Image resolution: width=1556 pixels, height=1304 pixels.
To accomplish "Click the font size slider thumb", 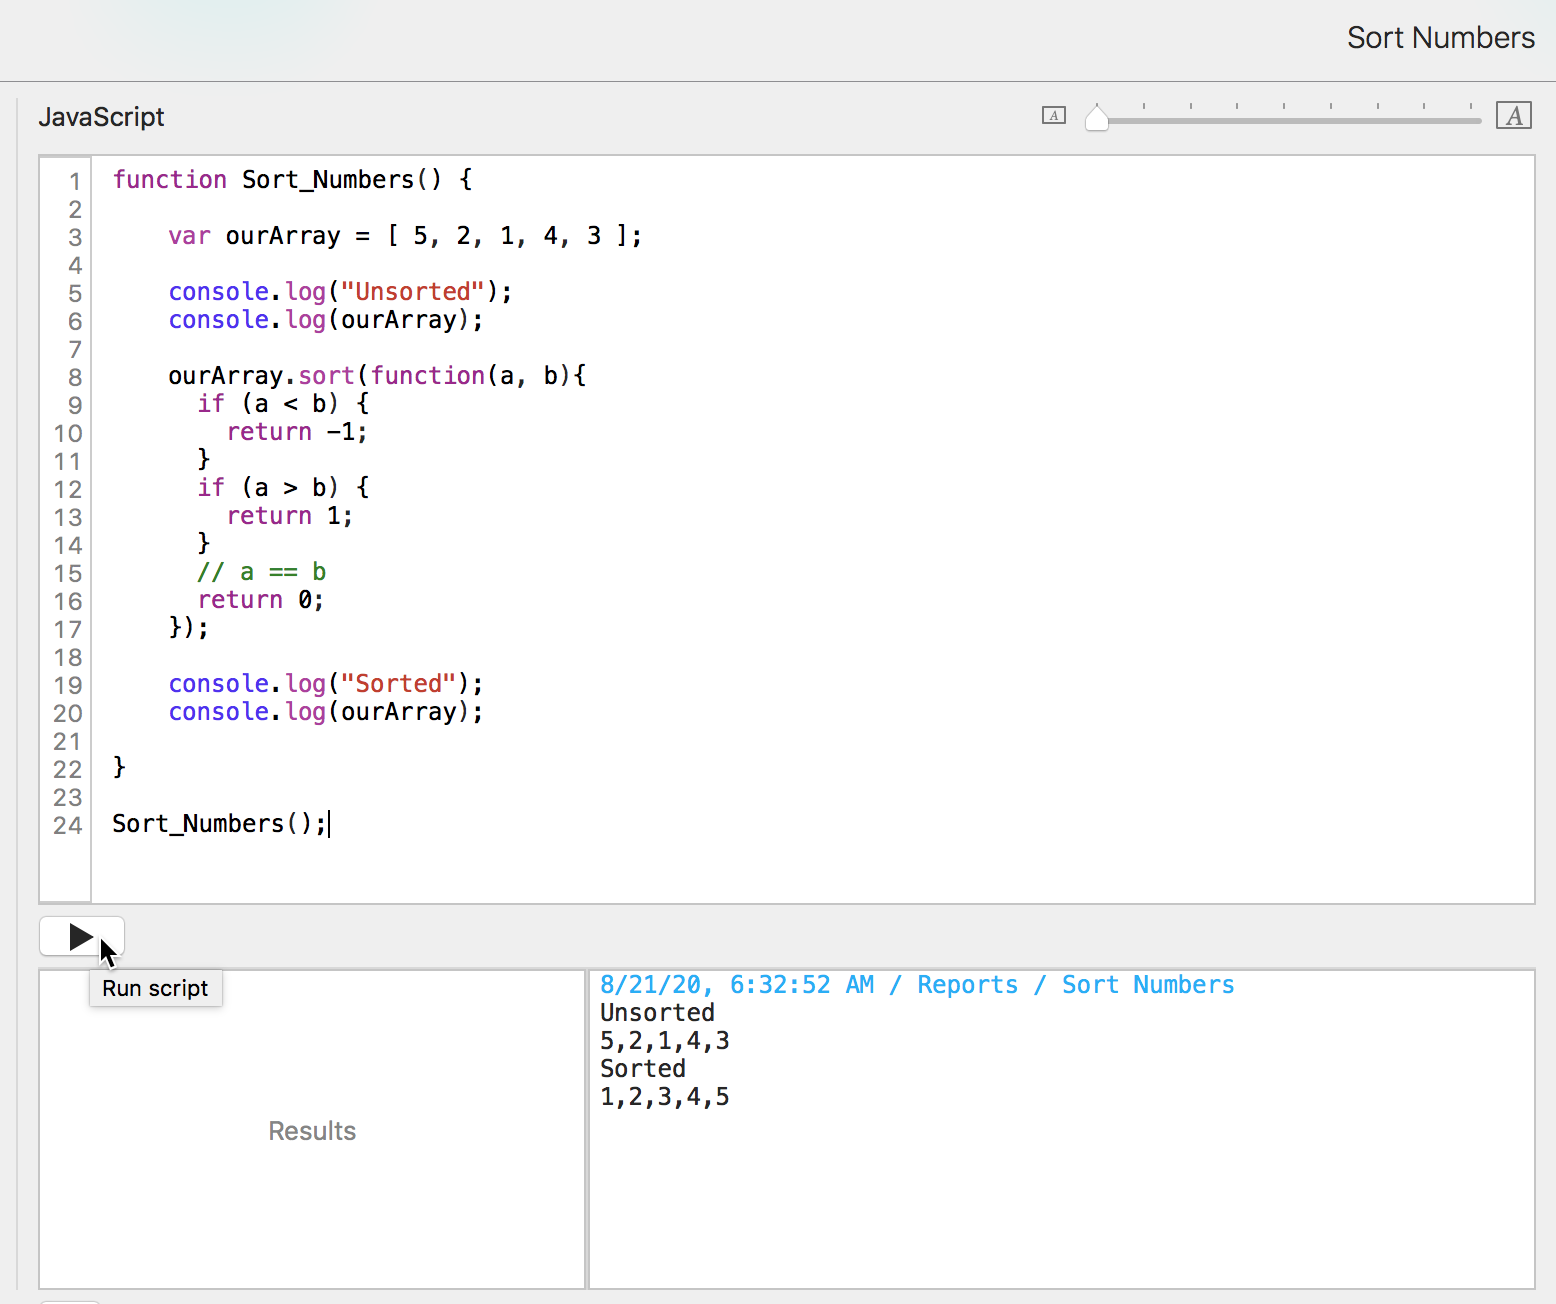I will (1097, 119).
